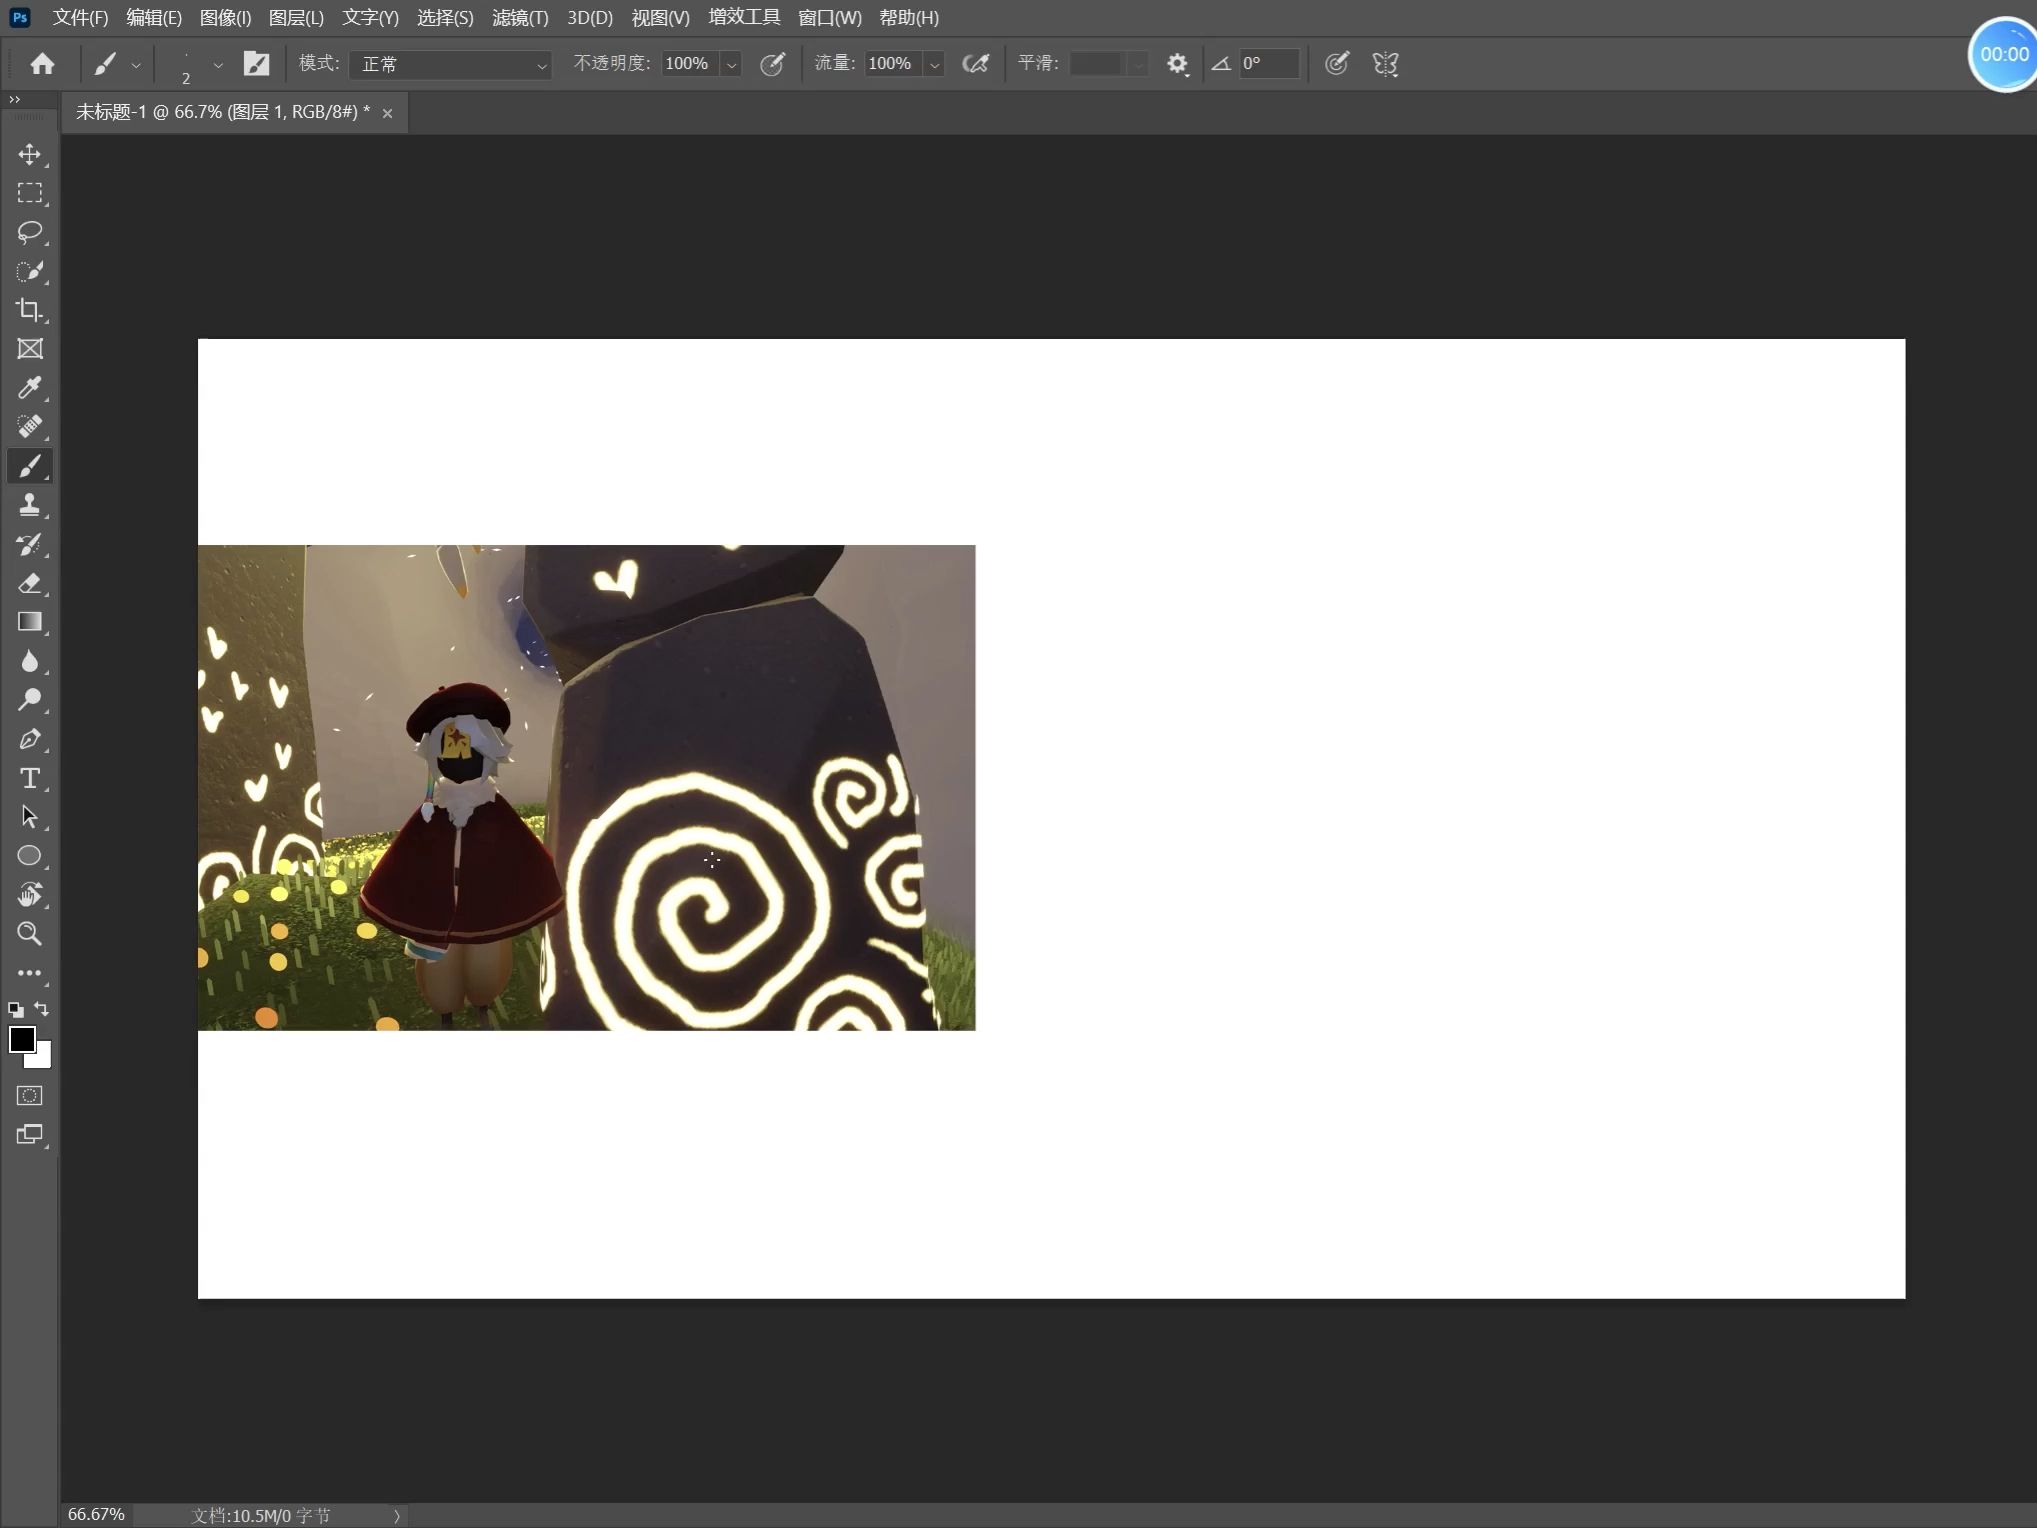
Task: Open the 文字(Y) menu
Action: coord(370,18)
